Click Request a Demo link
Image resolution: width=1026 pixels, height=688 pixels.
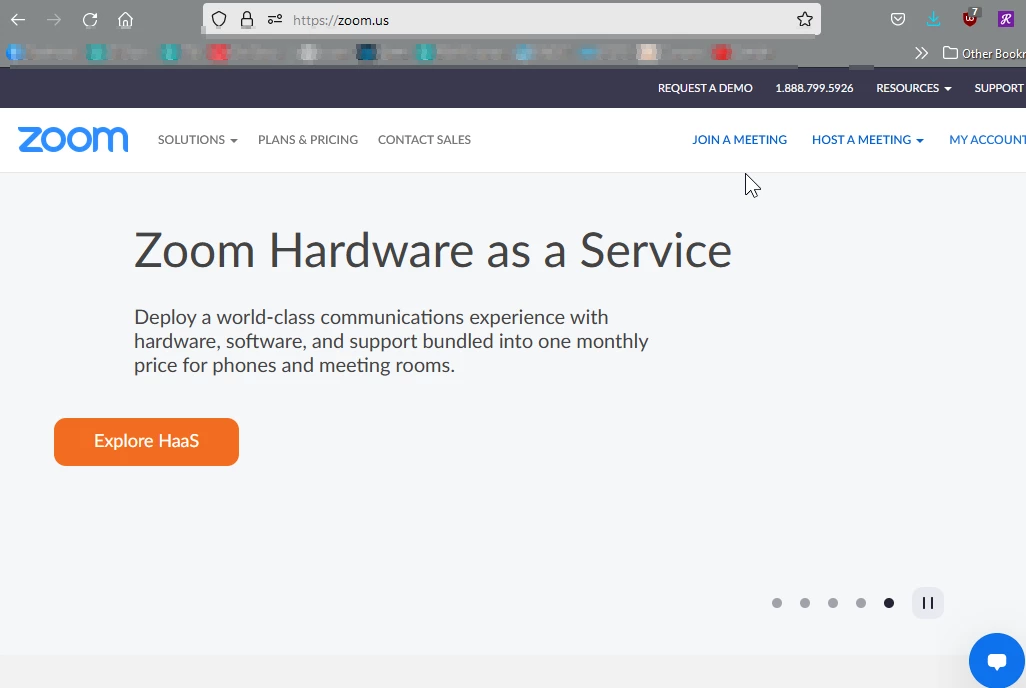tap(705, 88)
